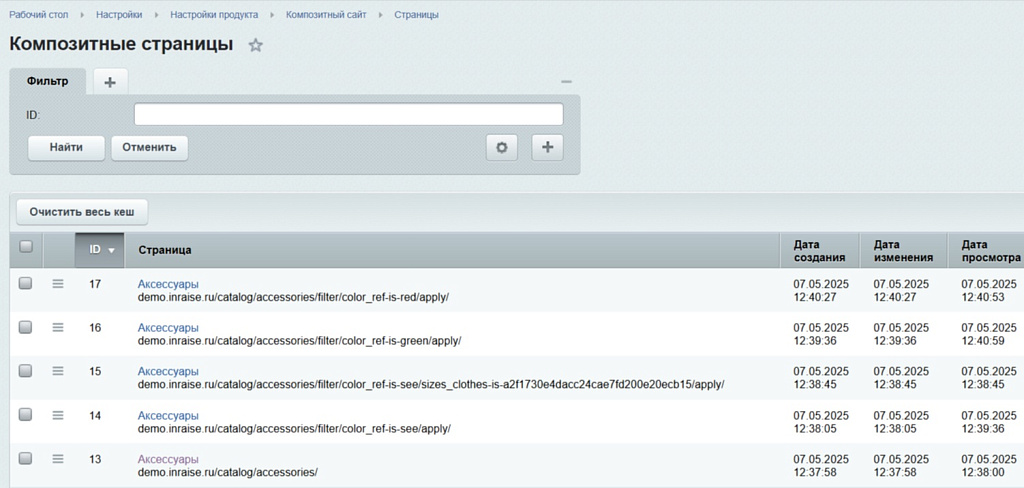Open row actions menu for ID 17

click(x=58, y=284)
